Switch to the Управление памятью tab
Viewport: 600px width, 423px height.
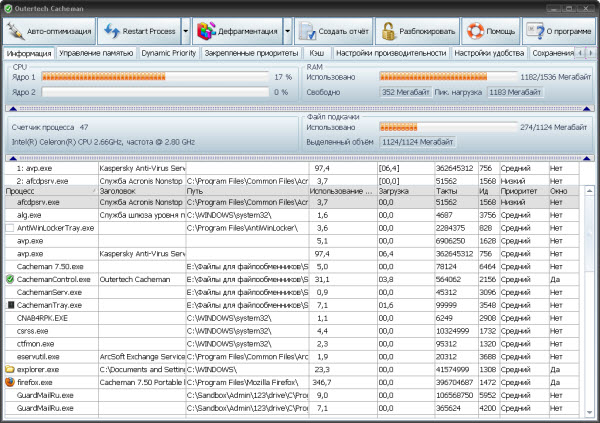point(94,51)
